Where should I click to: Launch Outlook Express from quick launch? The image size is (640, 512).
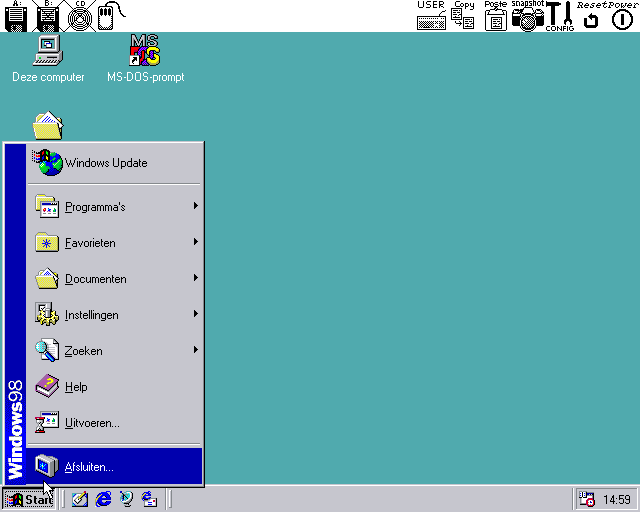coord(149,499)
